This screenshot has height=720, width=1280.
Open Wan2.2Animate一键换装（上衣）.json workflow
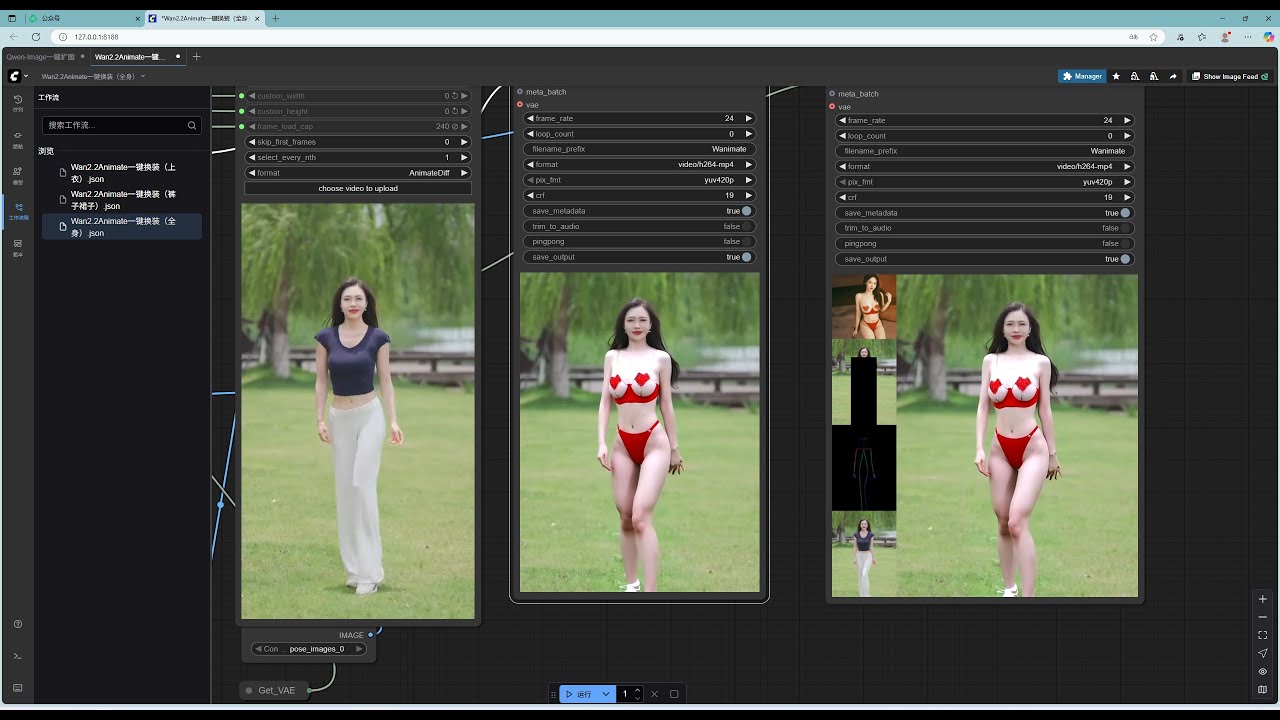tap(122, 173)
